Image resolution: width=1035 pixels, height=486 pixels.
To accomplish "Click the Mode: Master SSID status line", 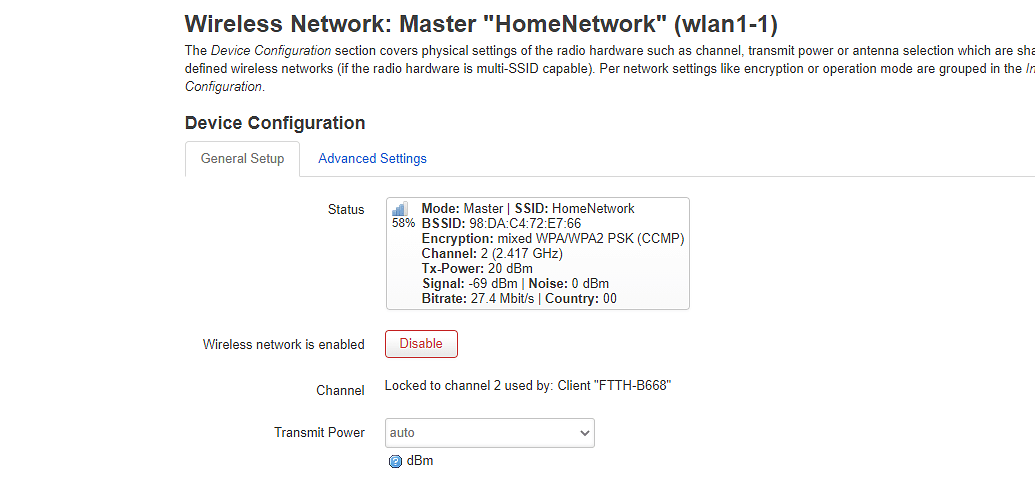I will pyautogui.click(x=528, y=209).
